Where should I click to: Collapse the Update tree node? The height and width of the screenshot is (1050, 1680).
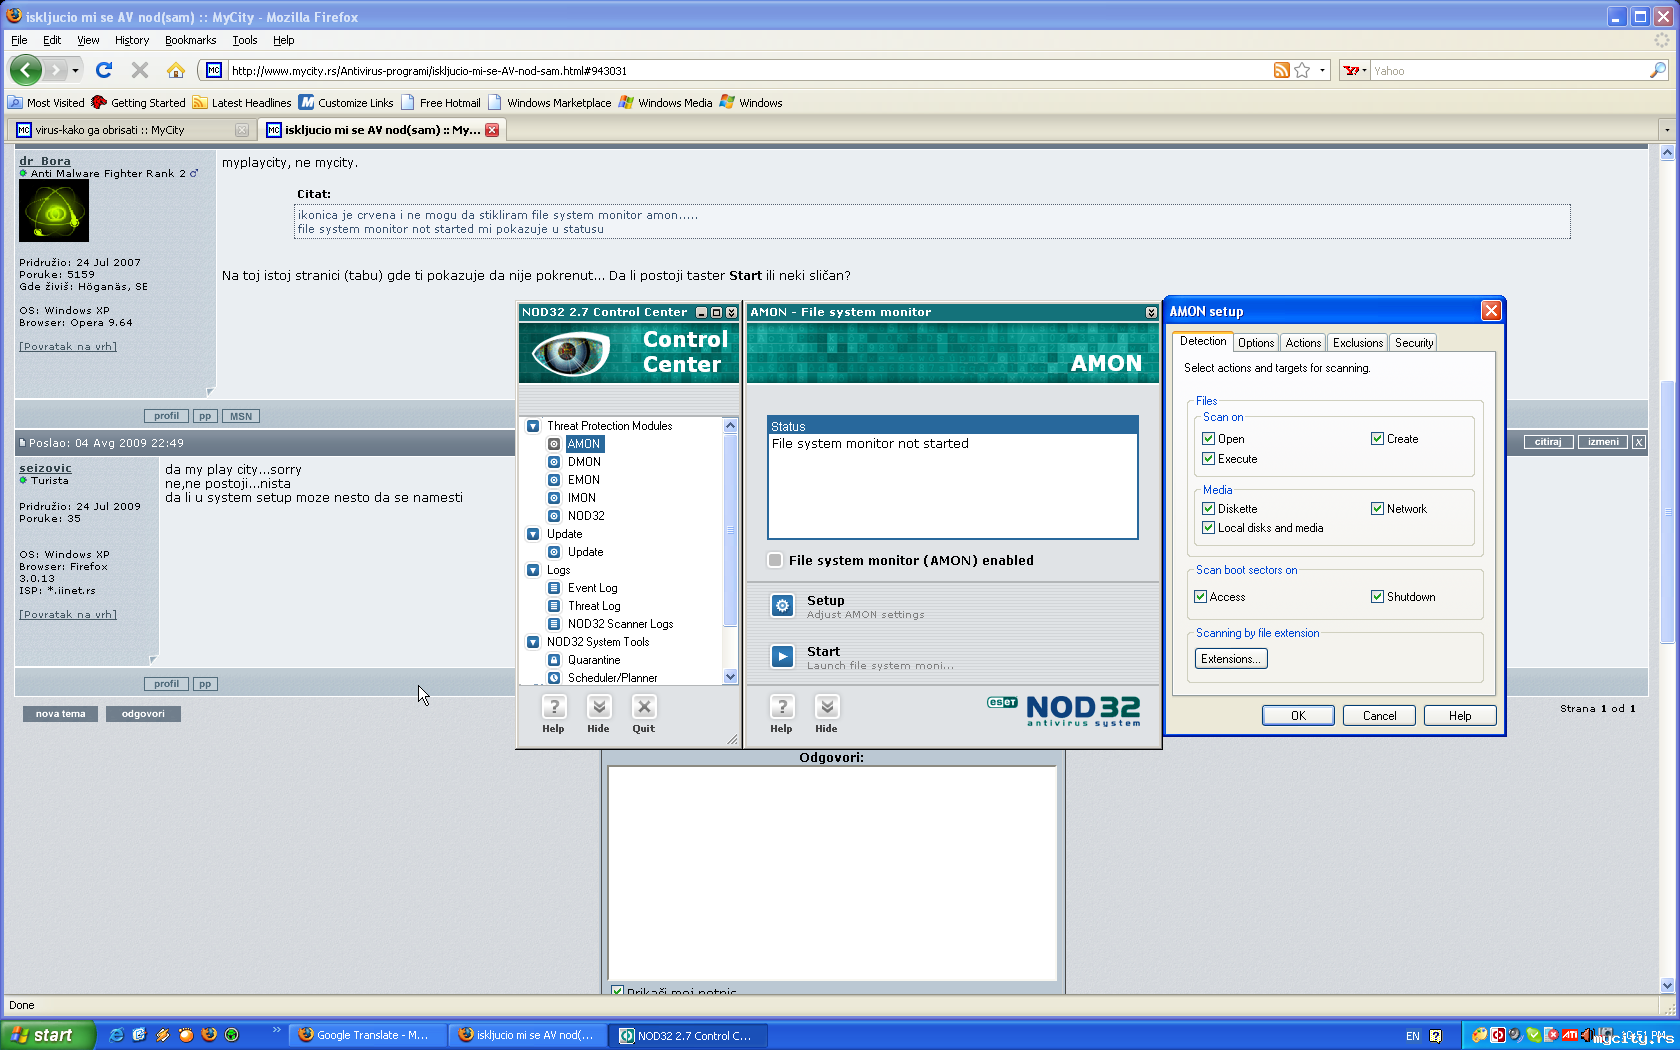click(x=533, y=534)
